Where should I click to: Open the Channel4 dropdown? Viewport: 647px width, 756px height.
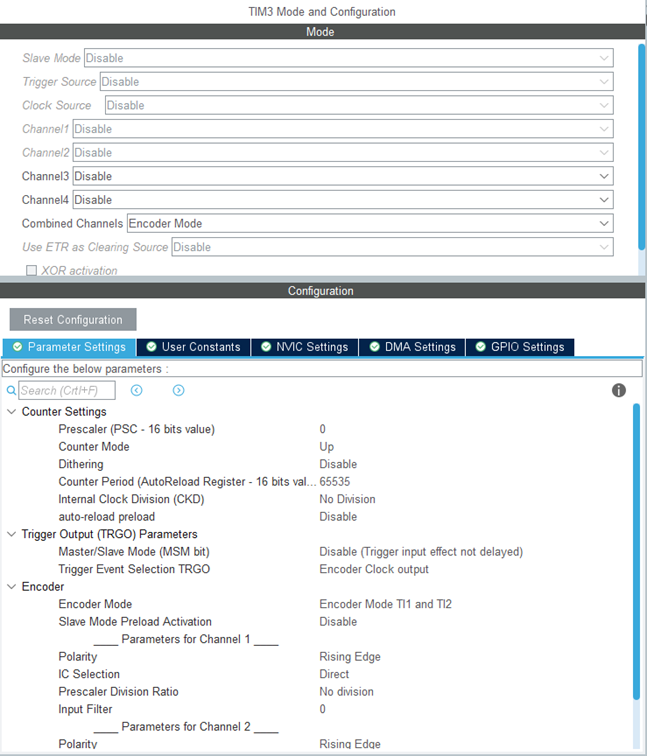[x=343, y=200]
